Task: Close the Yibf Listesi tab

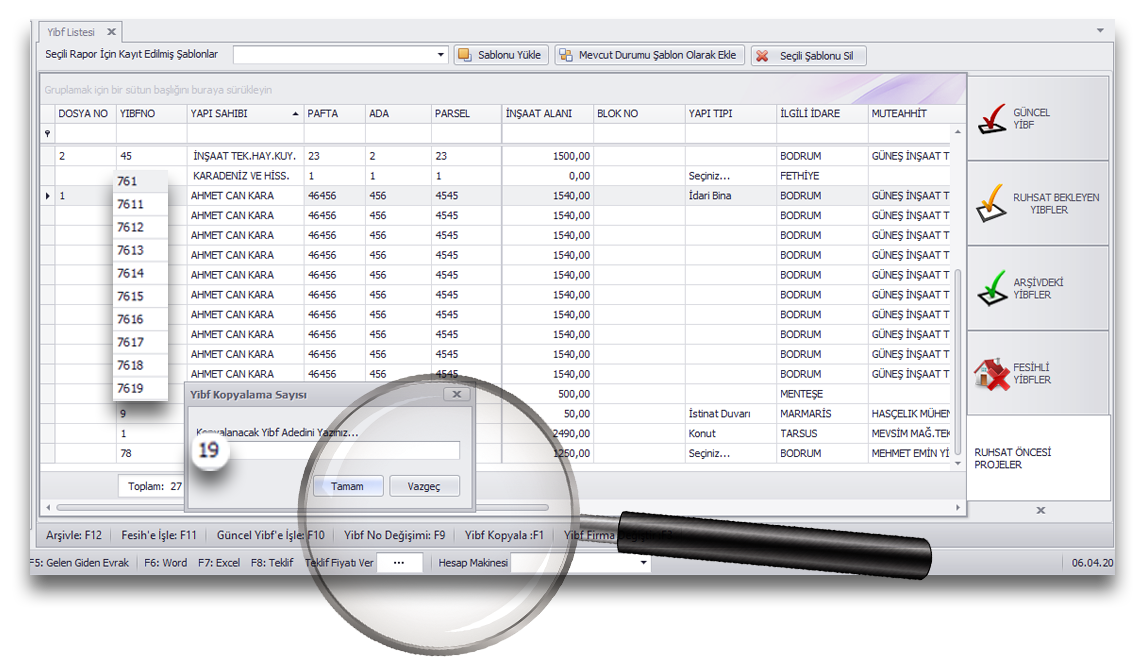Action: pos(111,32)
